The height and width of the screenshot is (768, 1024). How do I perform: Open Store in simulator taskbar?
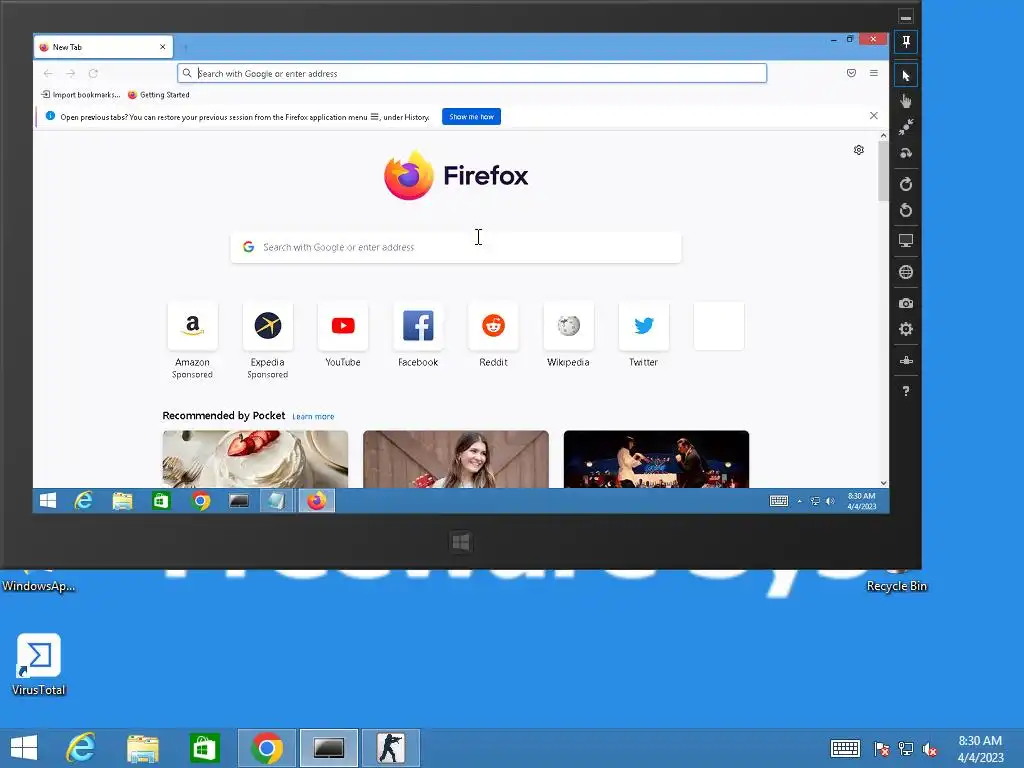coord(161,501)
